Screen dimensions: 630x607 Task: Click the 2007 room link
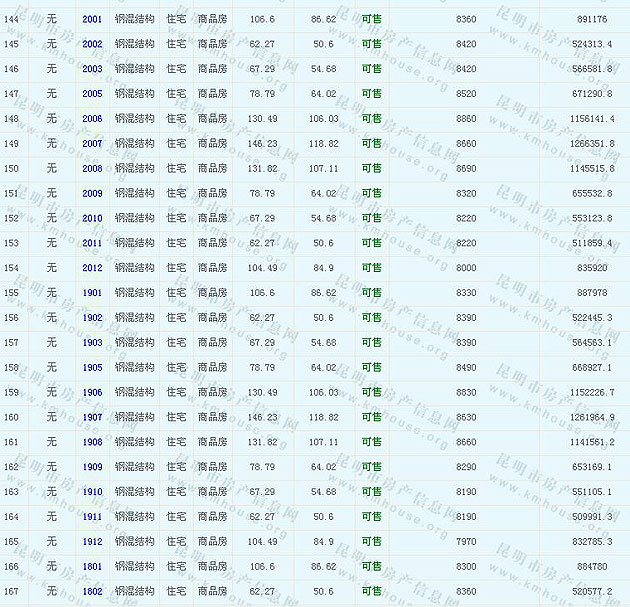[92, 144]
